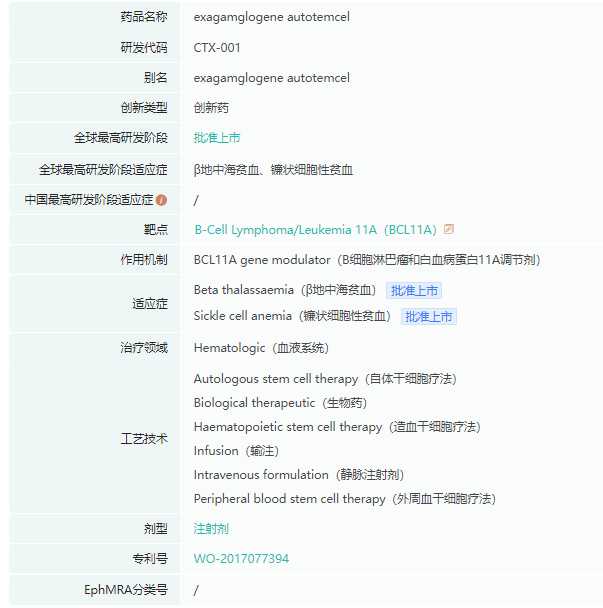Click the 专利号 row label
603x608 pixels.
(150, 558)
